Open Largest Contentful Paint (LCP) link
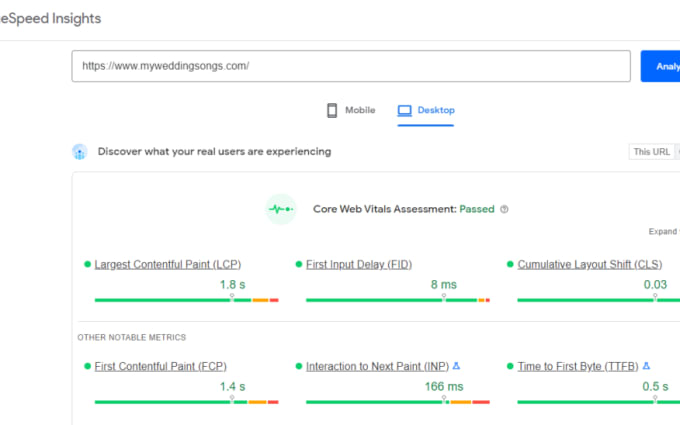 pos(167,264)
